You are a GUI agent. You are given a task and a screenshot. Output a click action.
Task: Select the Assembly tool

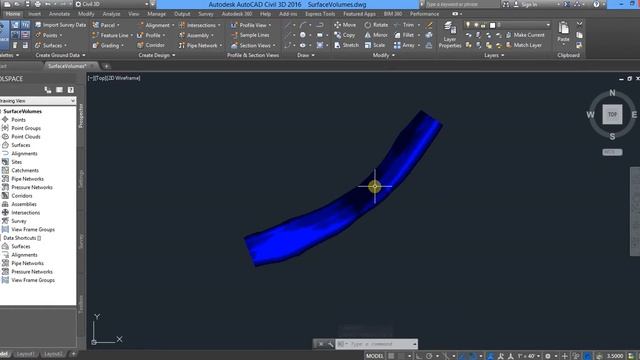tap(196, 35)
